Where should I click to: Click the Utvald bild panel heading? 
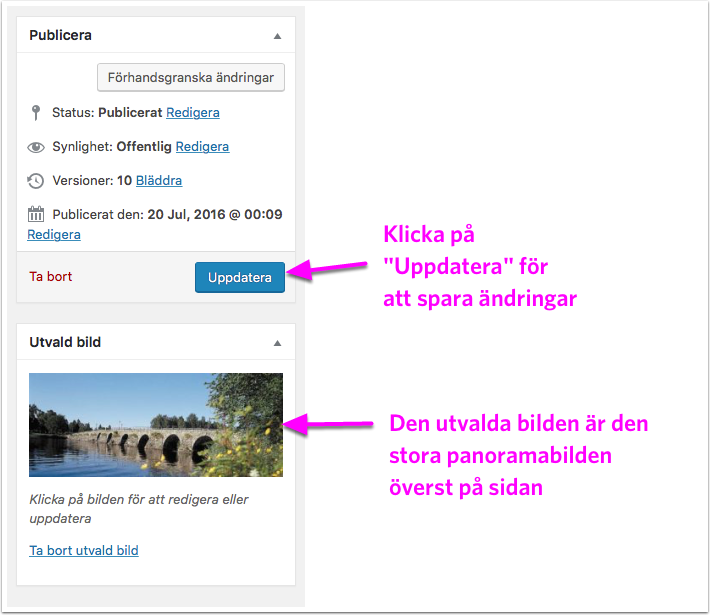pyautogui.click(x=65, y=342)
